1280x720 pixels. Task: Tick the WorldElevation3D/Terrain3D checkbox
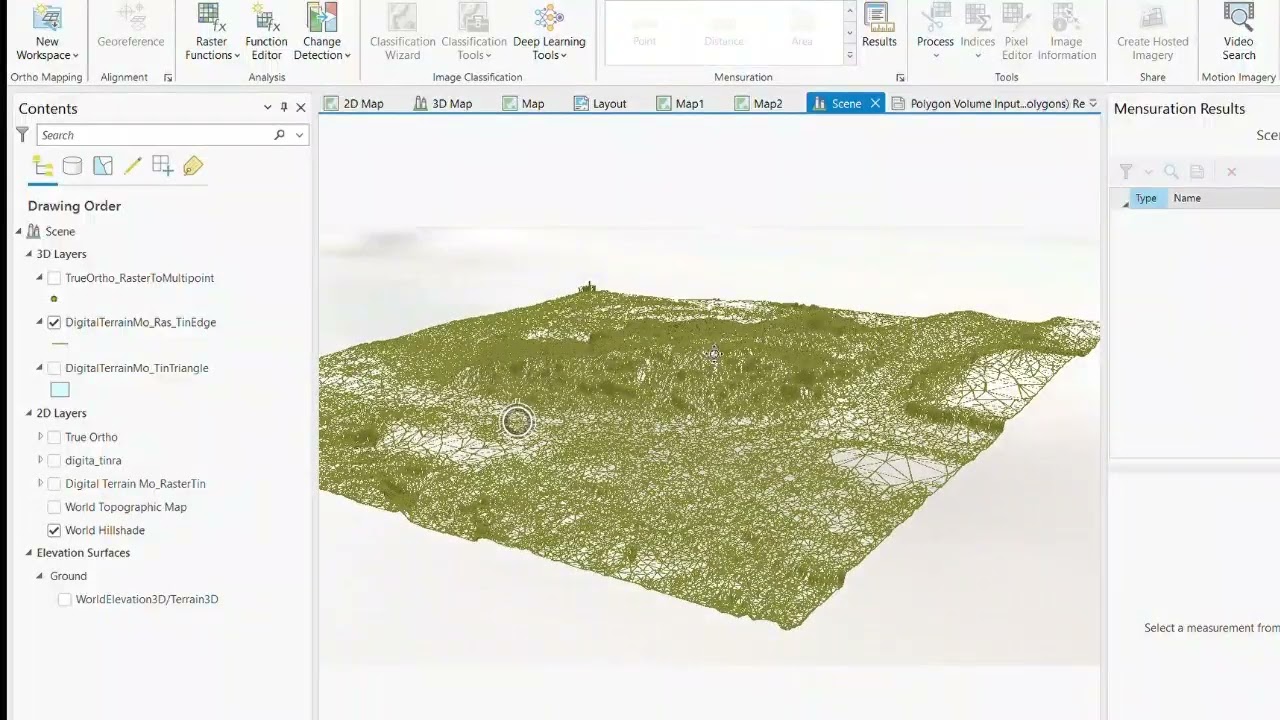coord(65,599)
